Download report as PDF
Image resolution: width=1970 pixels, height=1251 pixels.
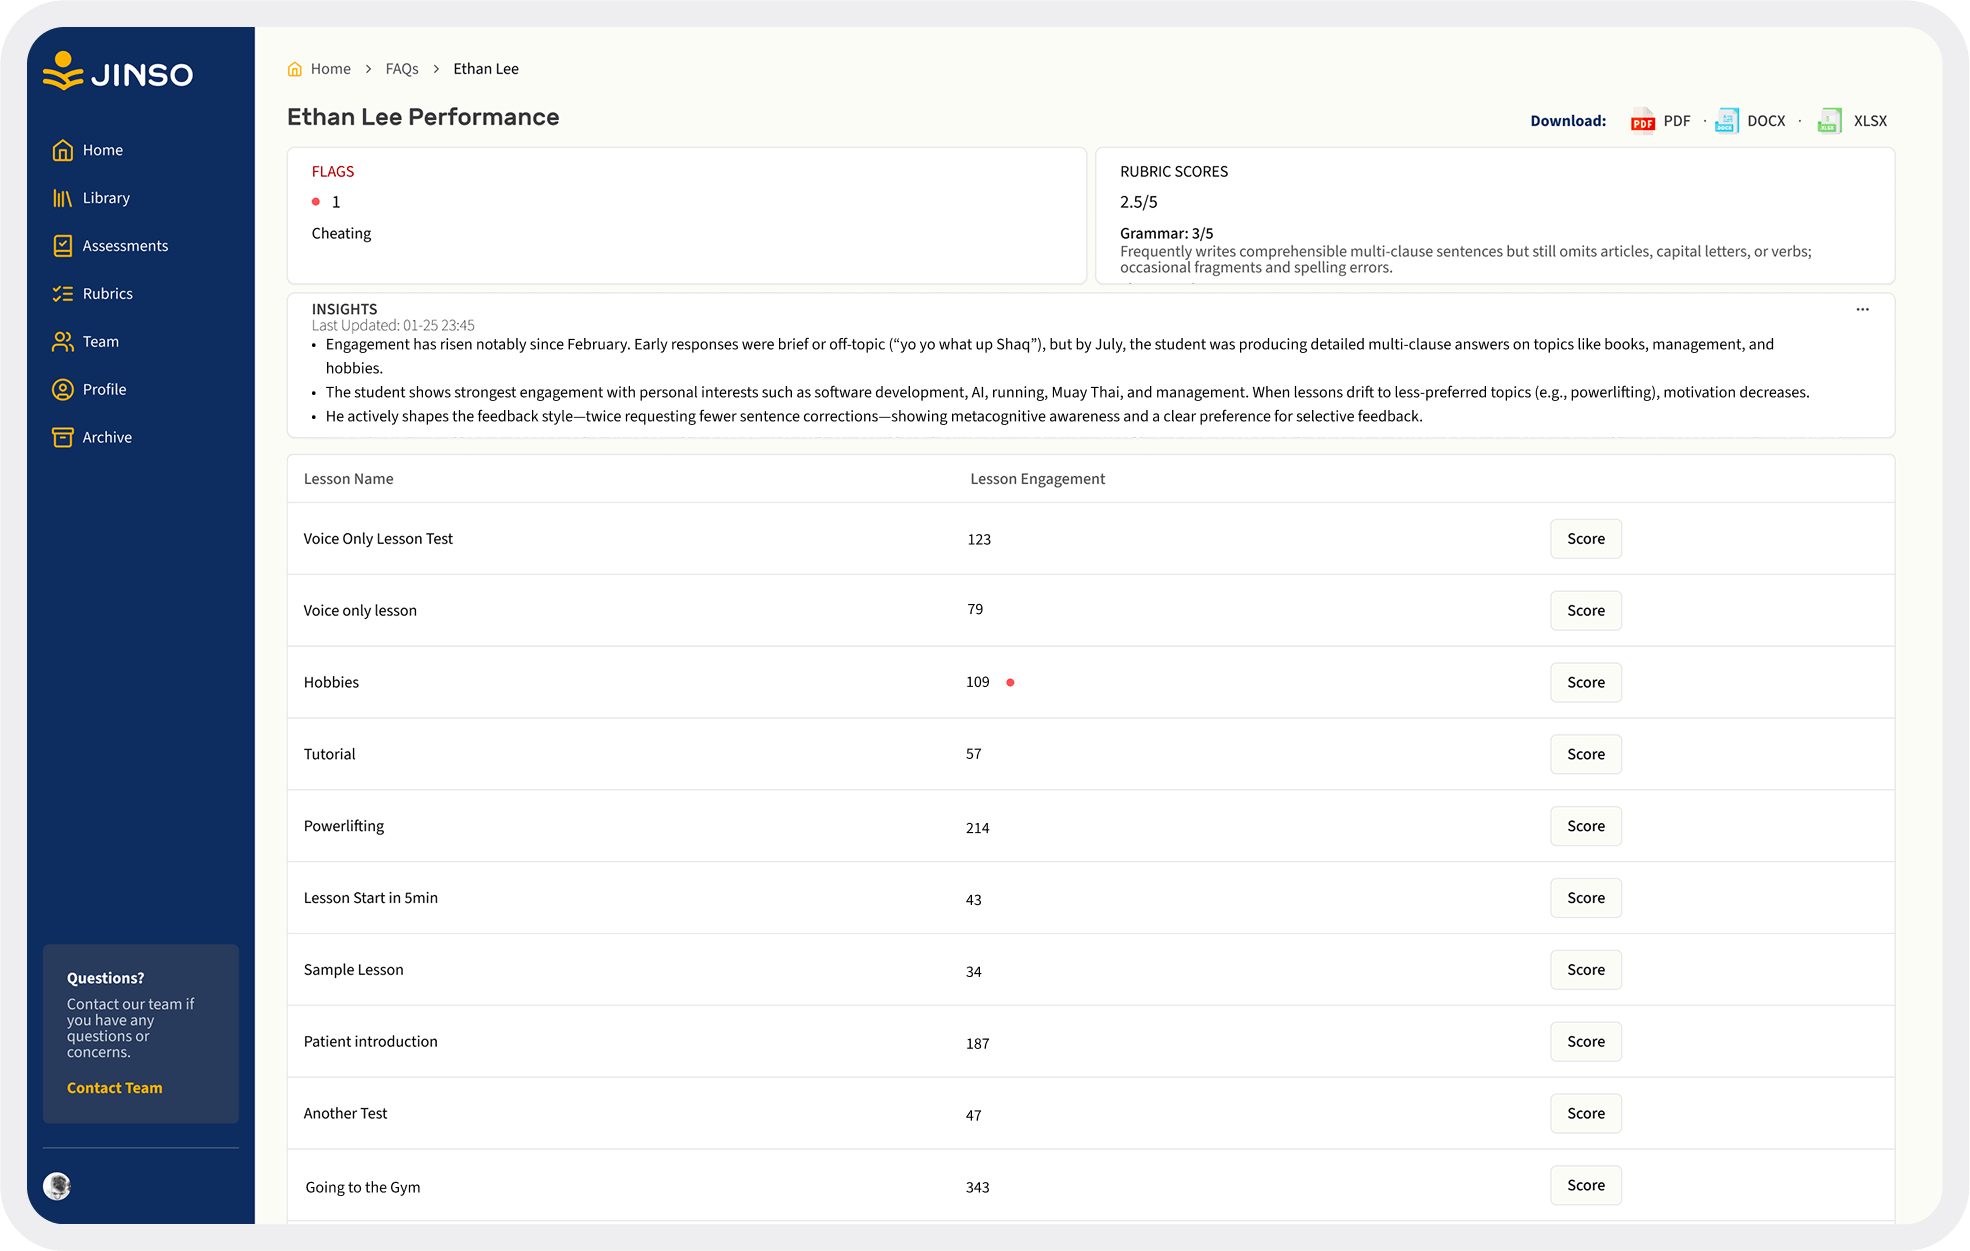point(1660,121)
